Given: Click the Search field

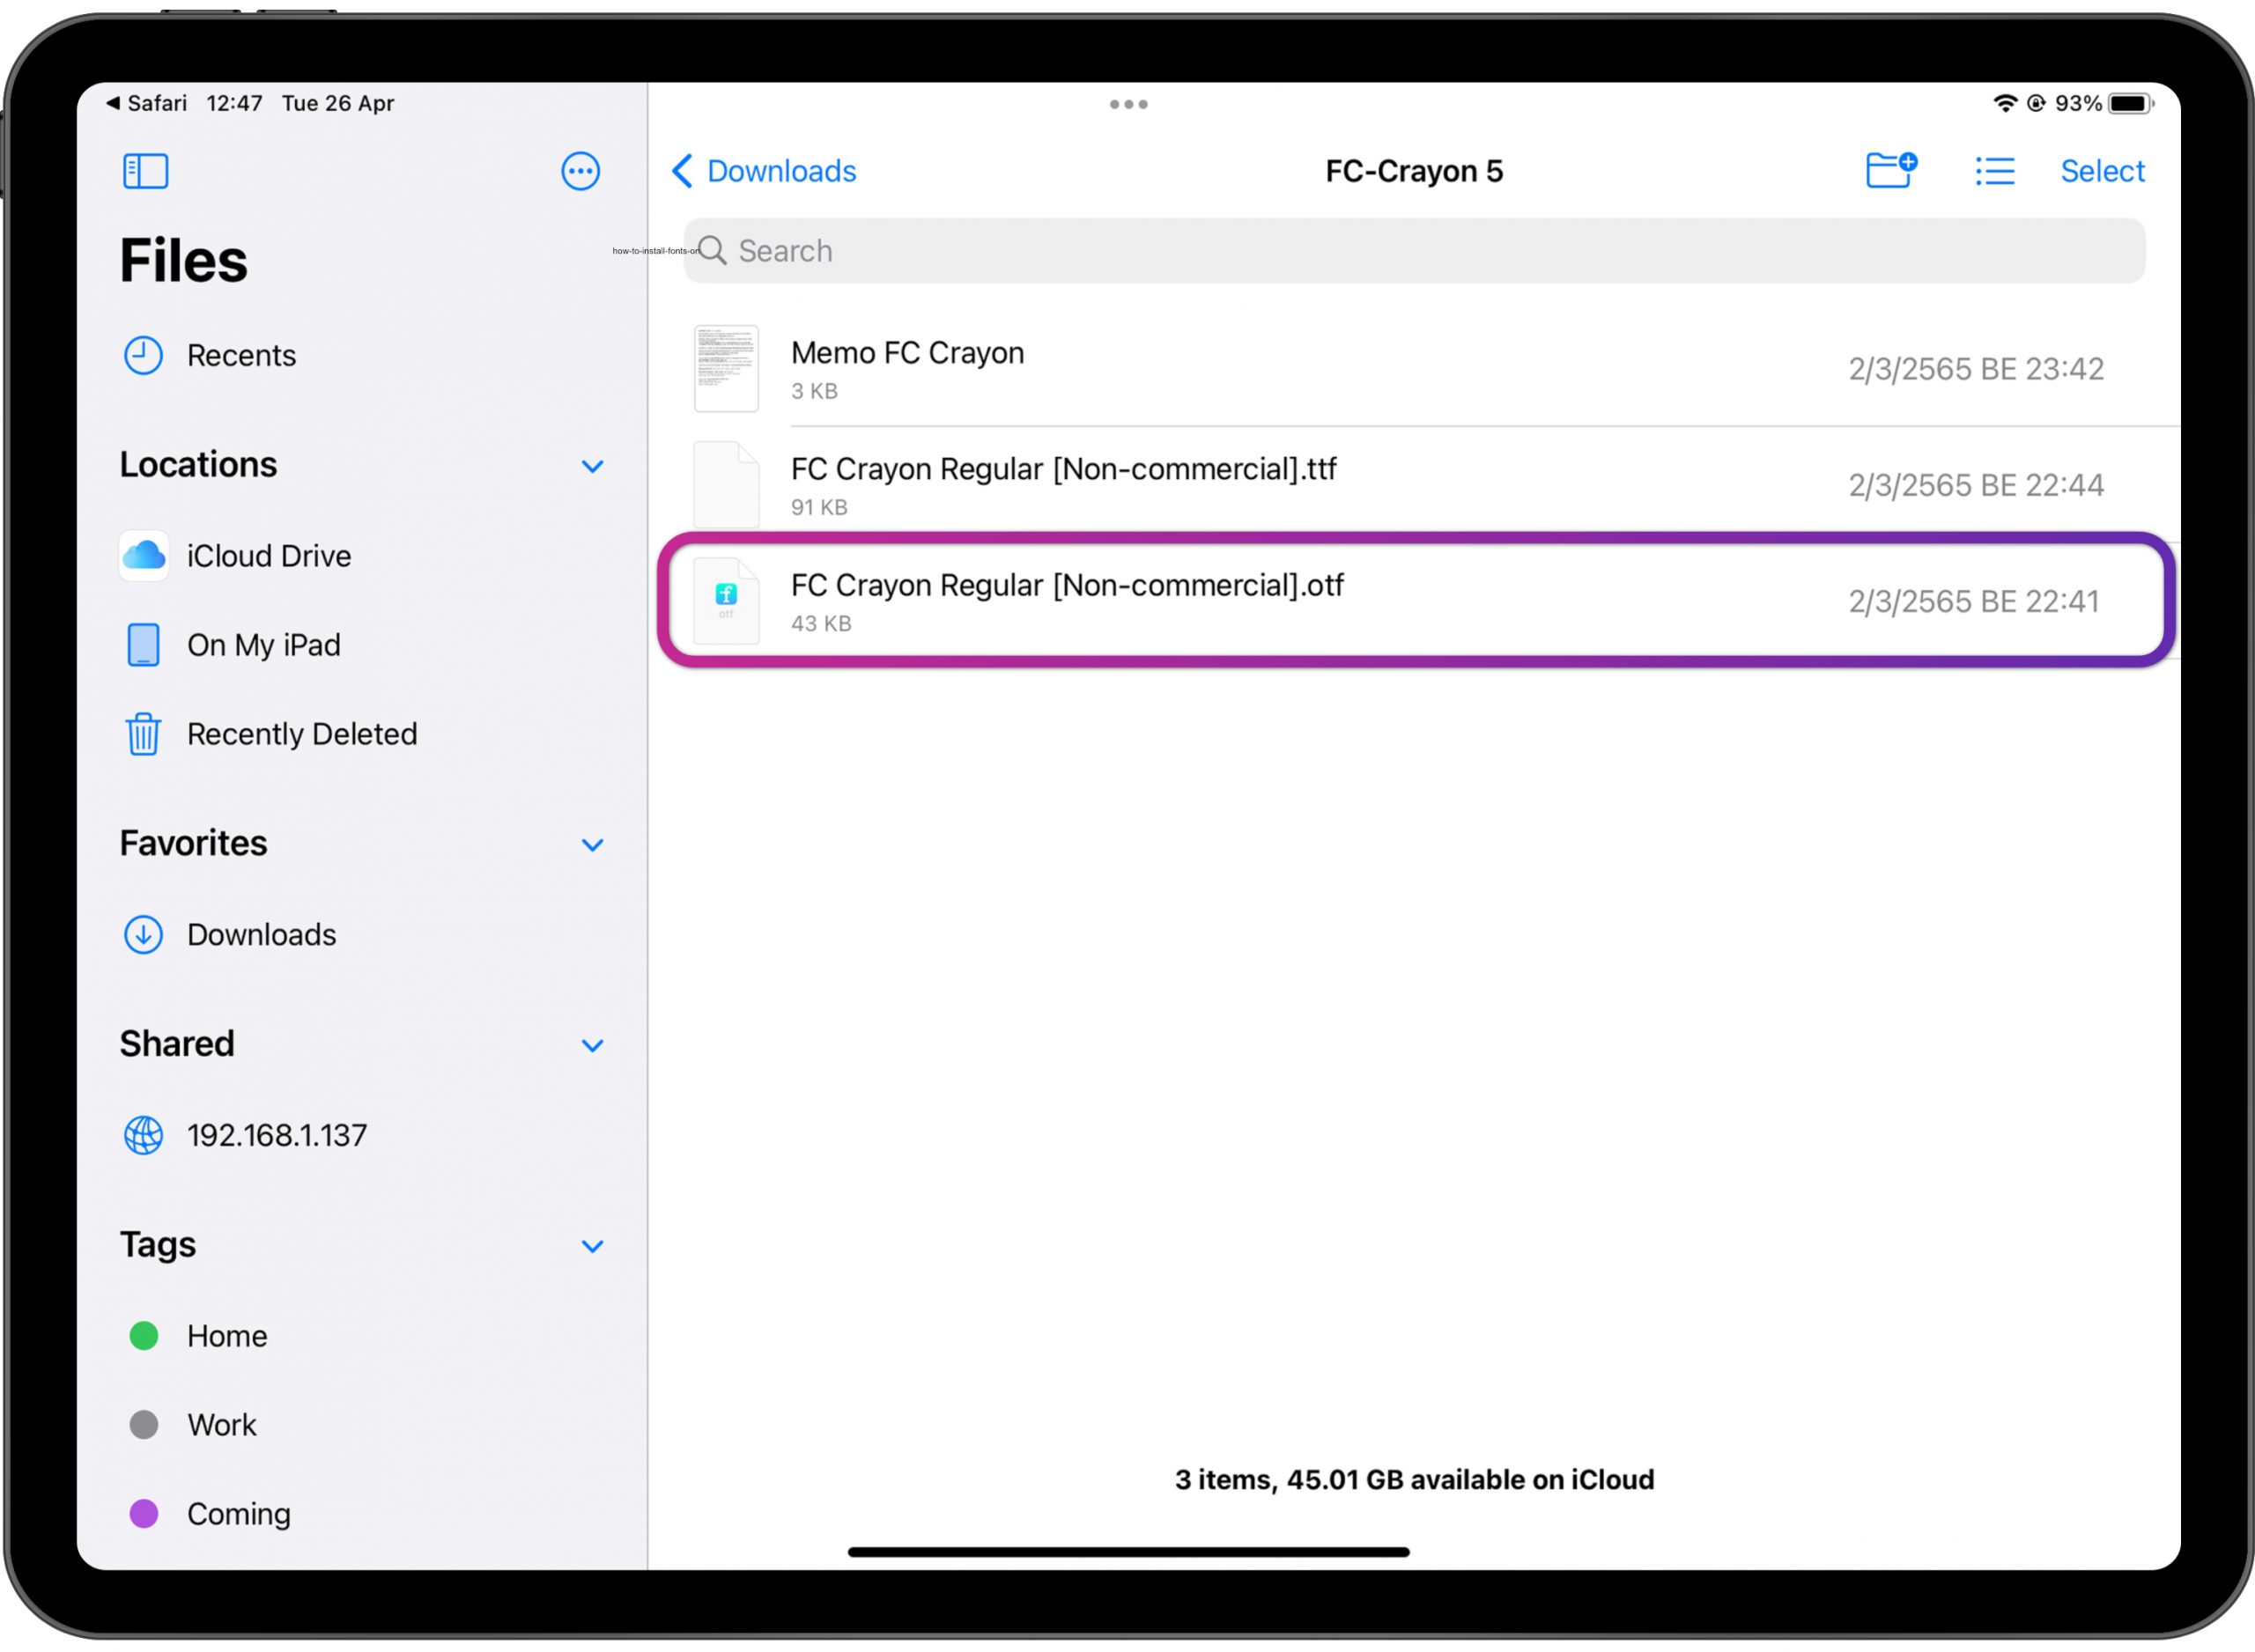Looking at the screenshot, I should pyautogui.click(x=1414, y=251).
